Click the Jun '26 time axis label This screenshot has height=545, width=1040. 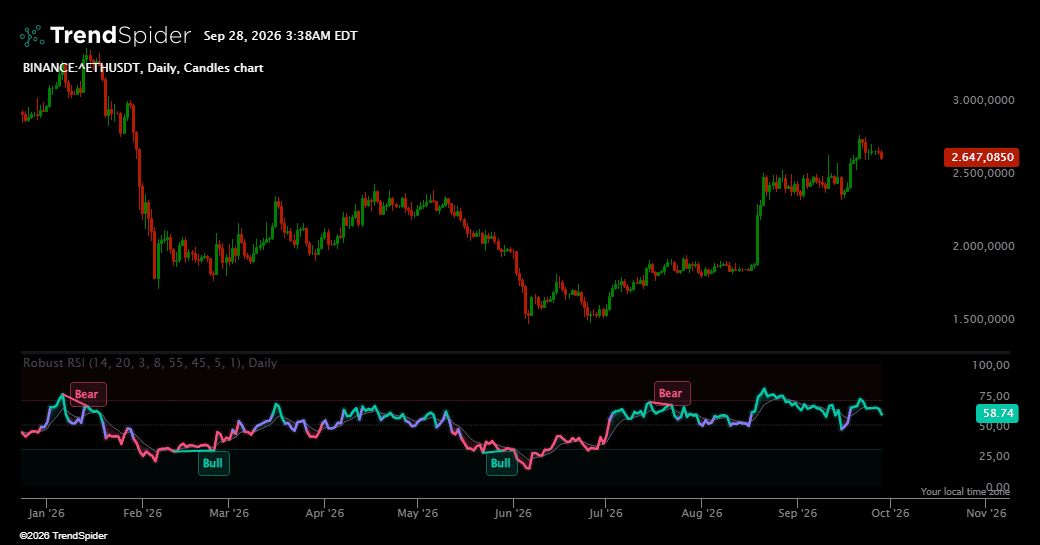pyautogui.click(x=513, y=513)
